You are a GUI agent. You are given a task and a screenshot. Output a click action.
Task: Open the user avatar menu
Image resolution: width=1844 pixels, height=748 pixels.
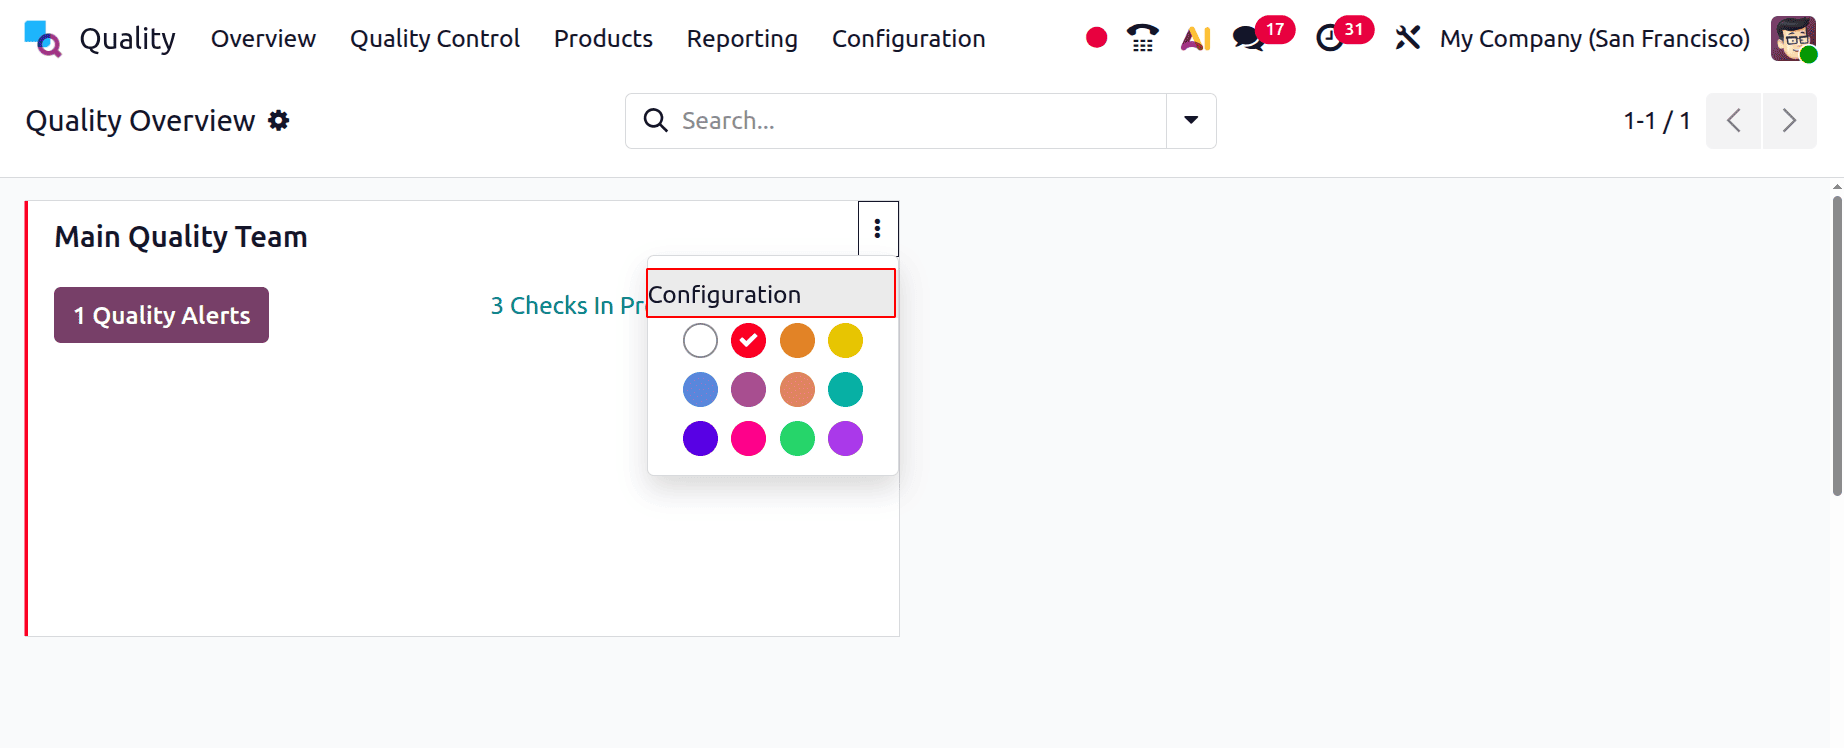[x=1793, y=38]
